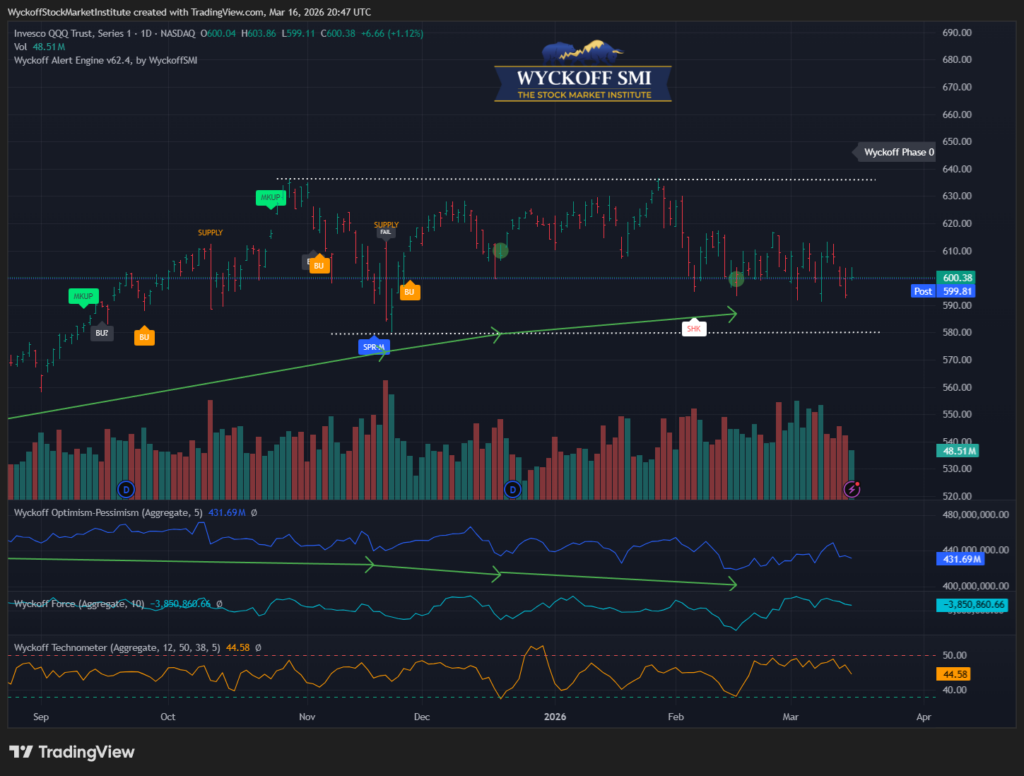Image resolution: width=1024 pixels, height=776 pixels.
Task: Select the dividend D marker near late December
Action: tap(513, 489)
